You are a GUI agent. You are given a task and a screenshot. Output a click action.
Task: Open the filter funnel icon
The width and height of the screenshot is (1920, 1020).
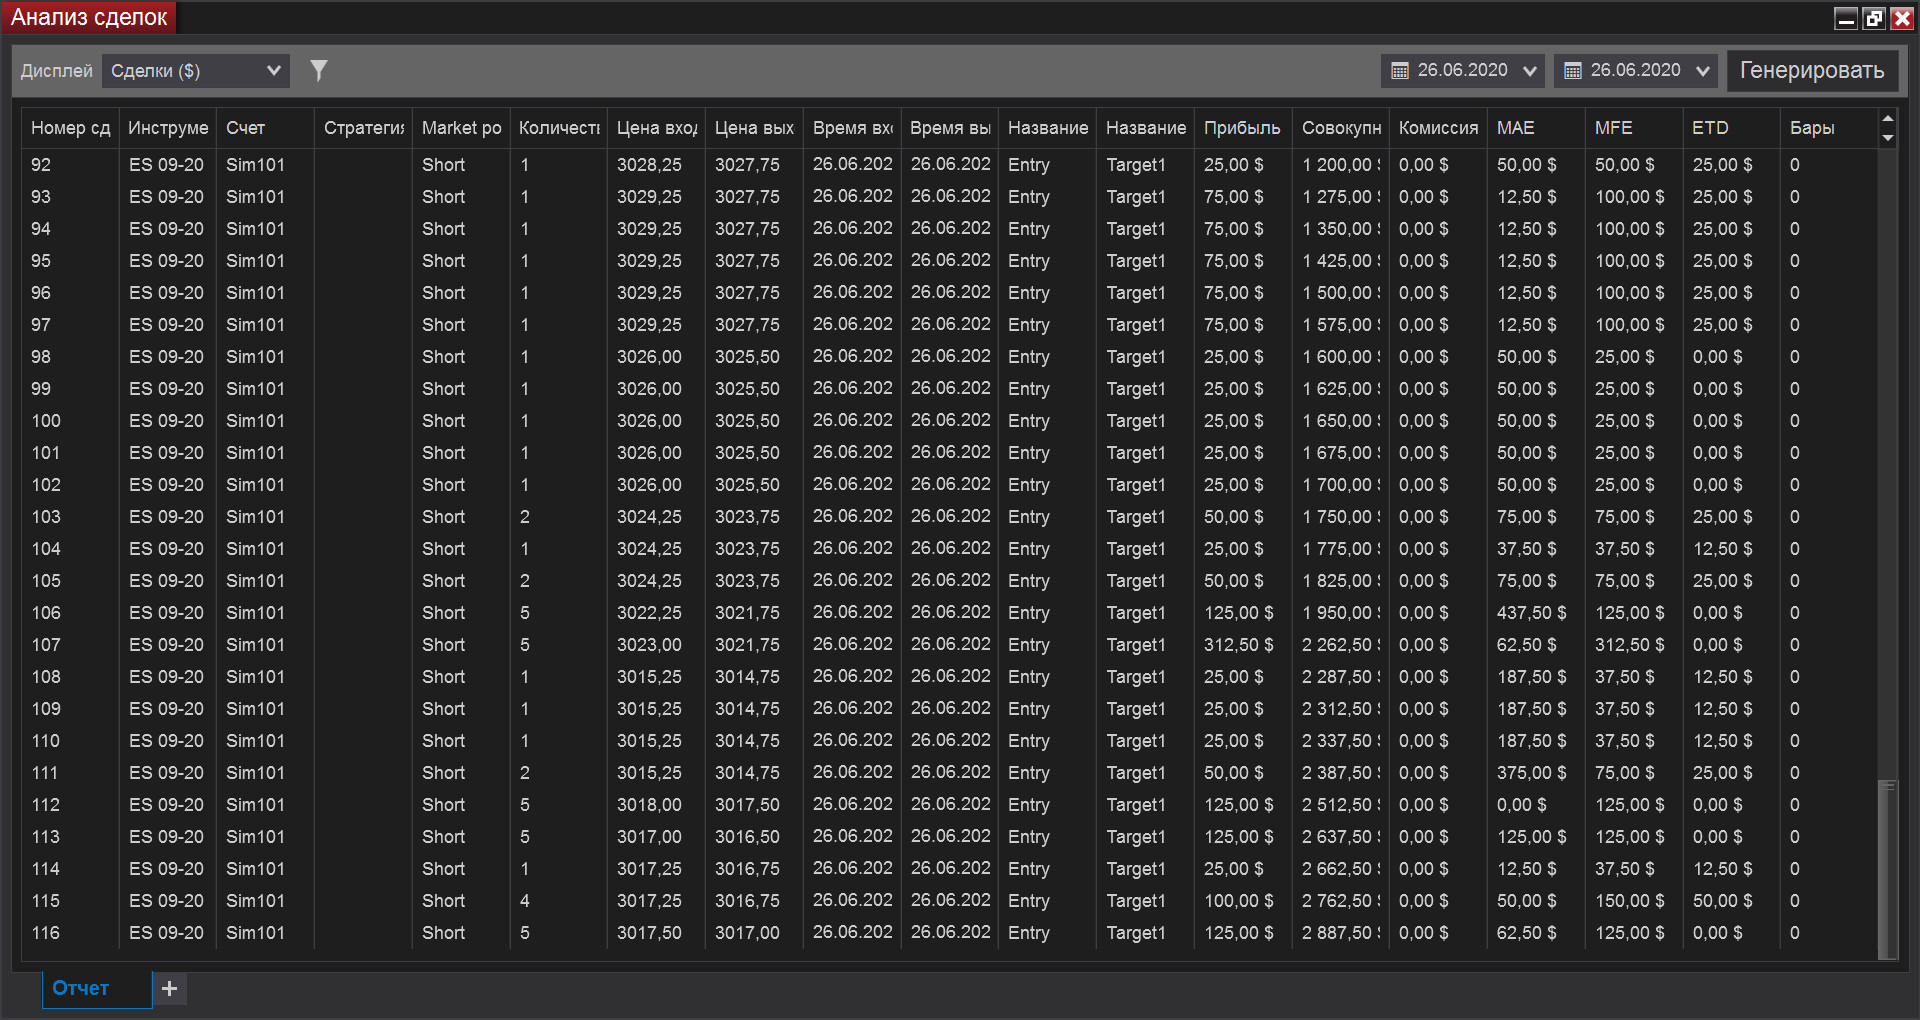click(x=318, y=70)
